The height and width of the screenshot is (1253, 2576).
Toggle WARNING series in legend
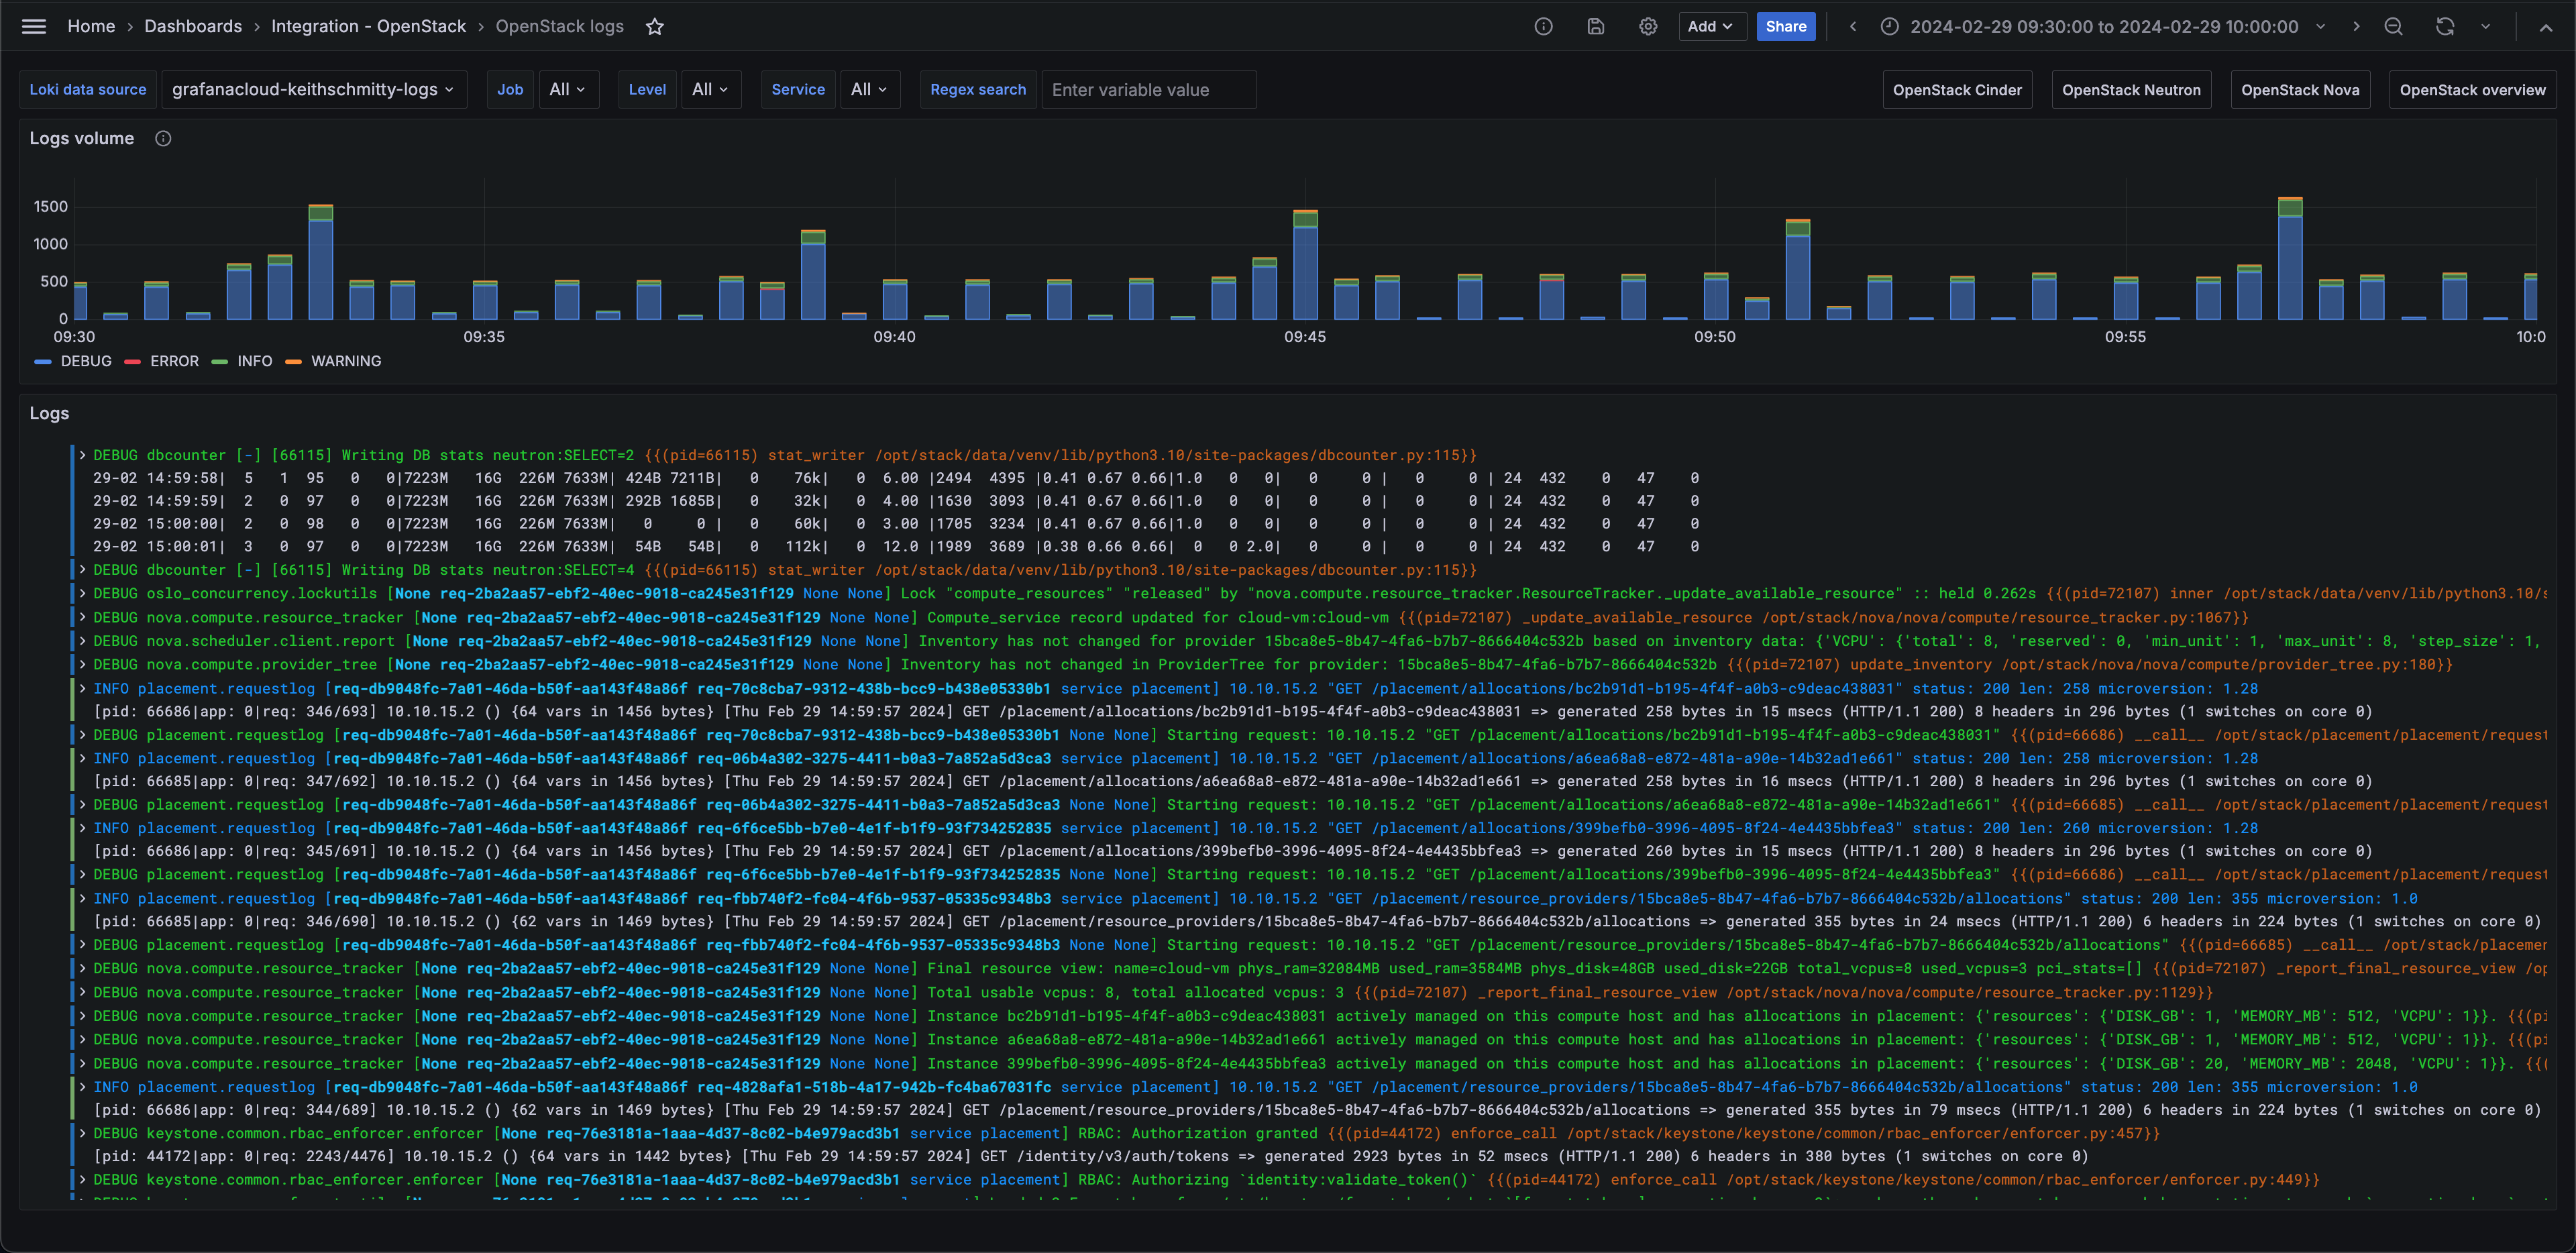click(x=345, y=361)
